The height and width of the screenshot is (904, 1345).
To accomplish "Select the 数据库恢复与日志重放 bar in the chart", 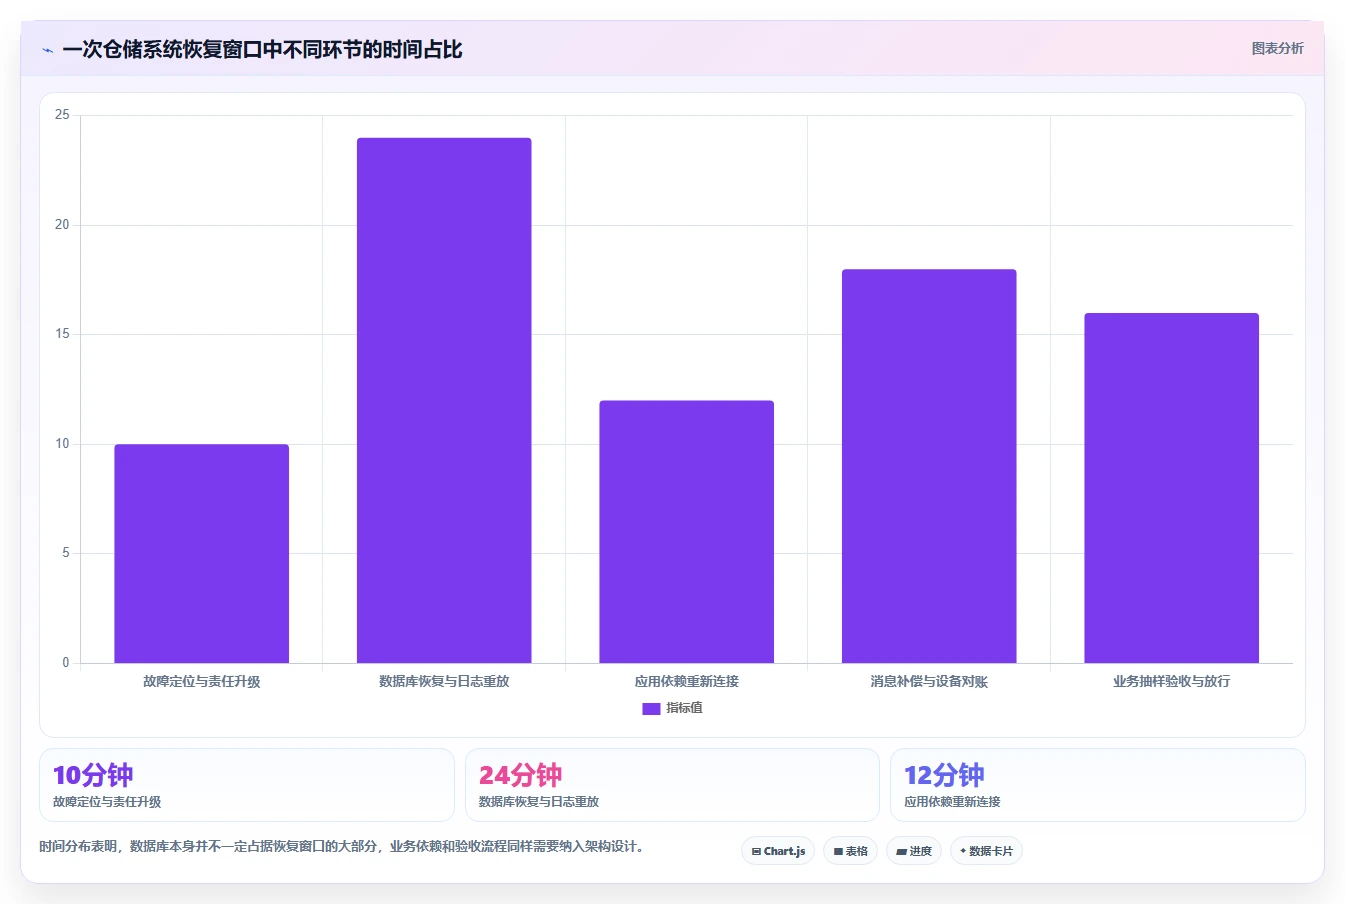I will click(x=444, y=400).
